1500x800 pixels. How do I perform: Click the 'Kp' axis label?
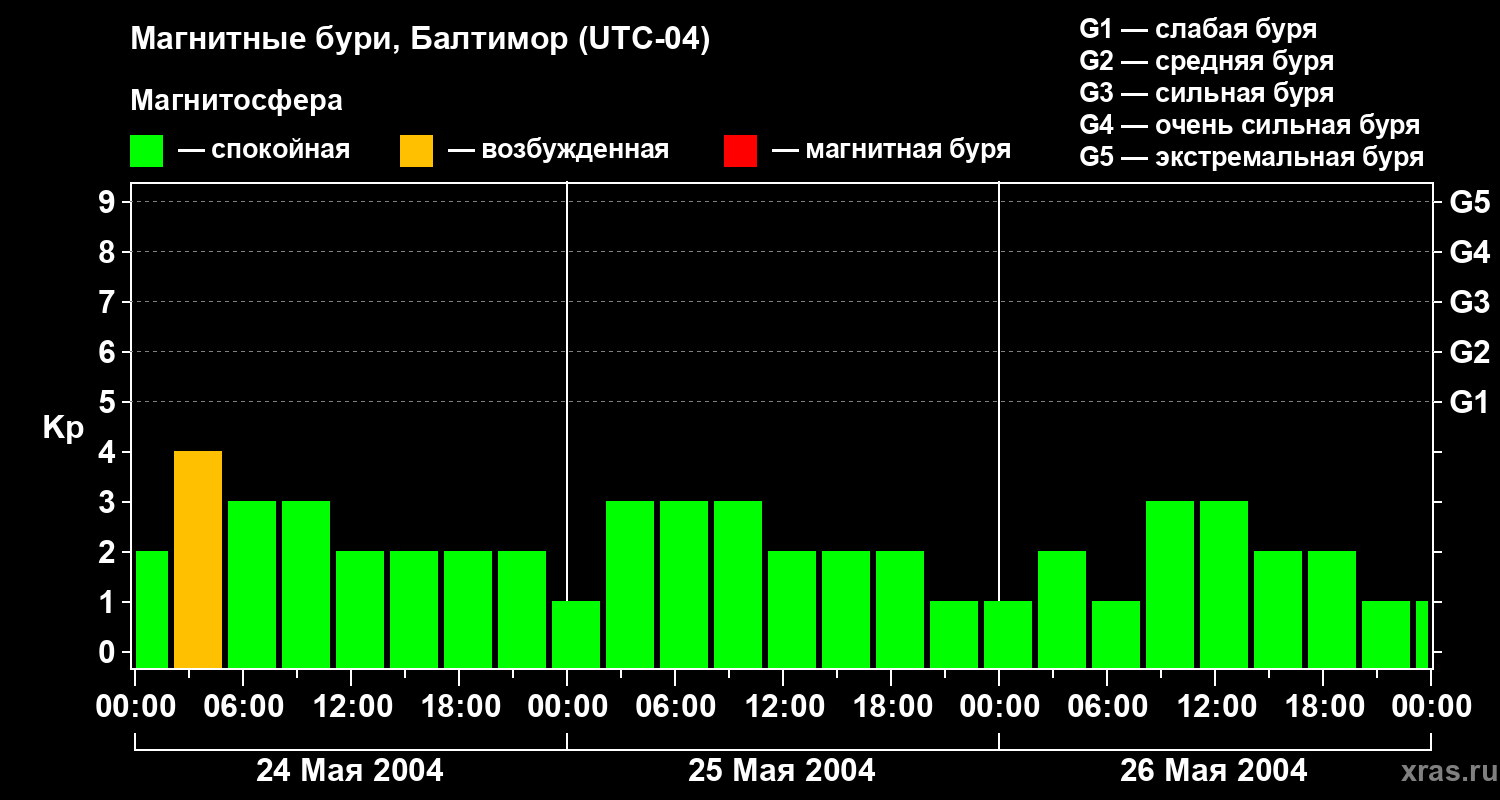point(63,429)
